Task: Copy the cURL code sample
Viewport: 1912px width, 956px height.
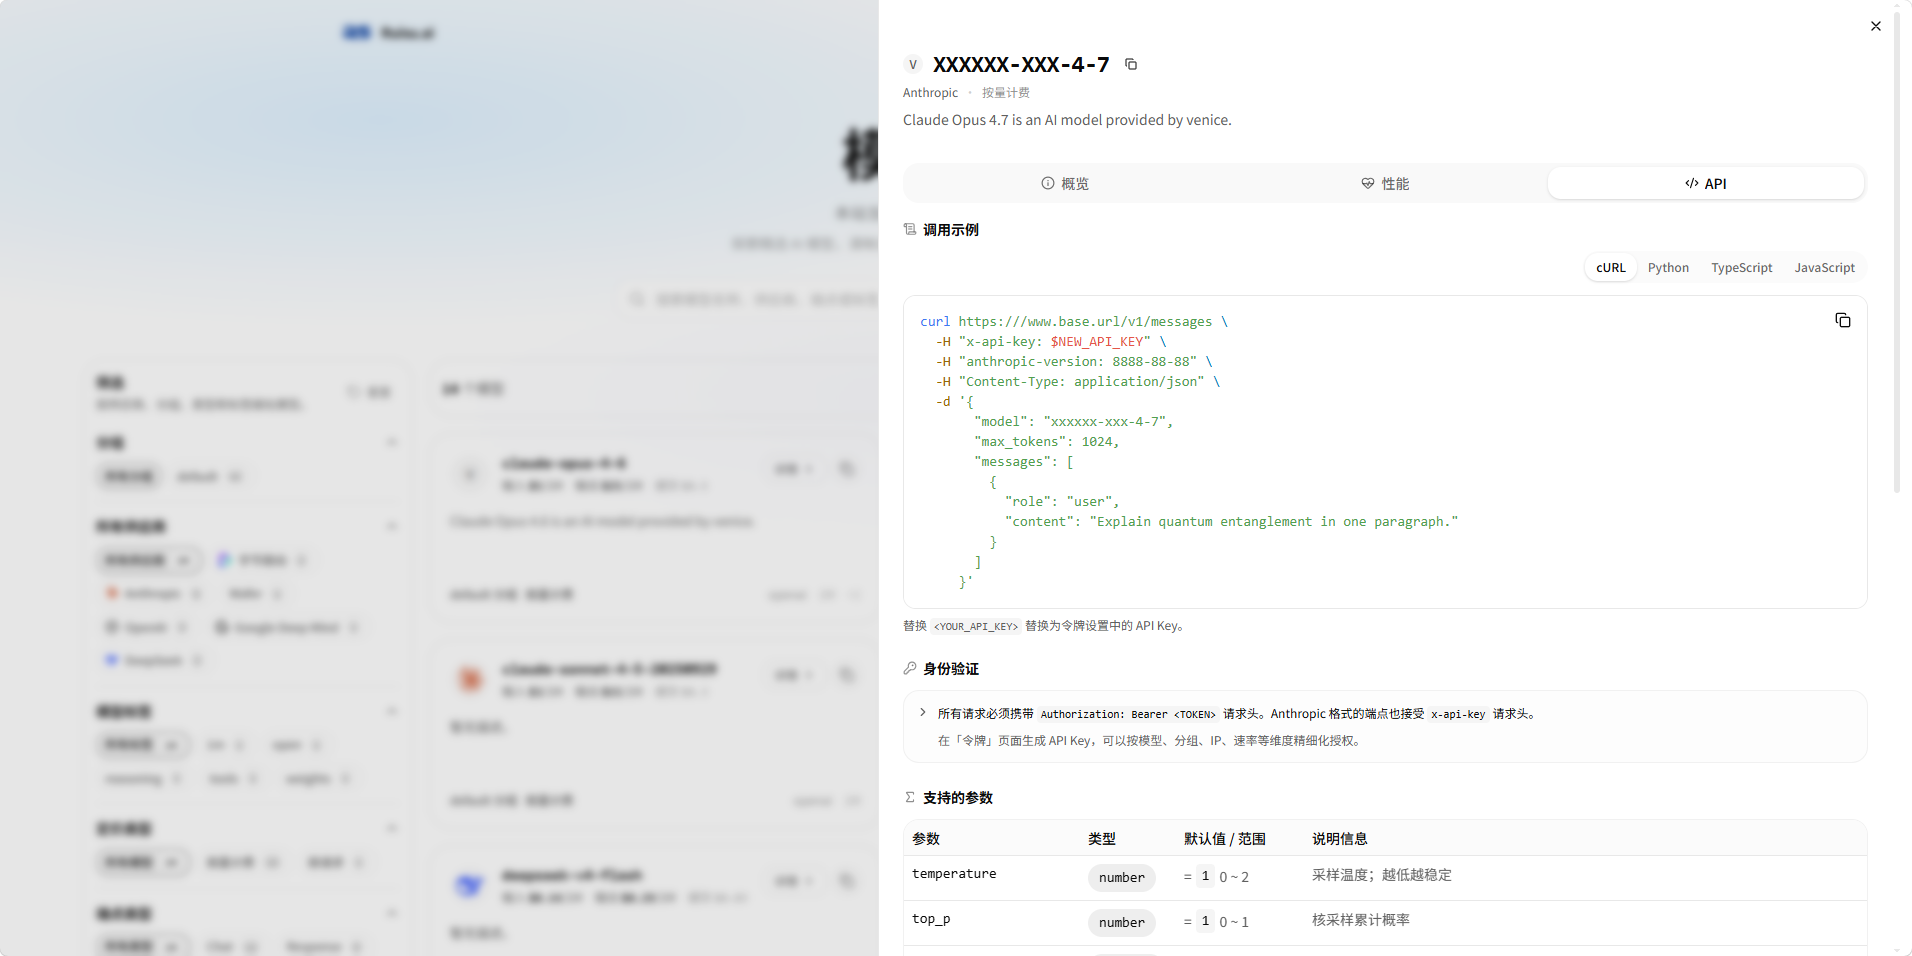Action: tap(1843, 320)
